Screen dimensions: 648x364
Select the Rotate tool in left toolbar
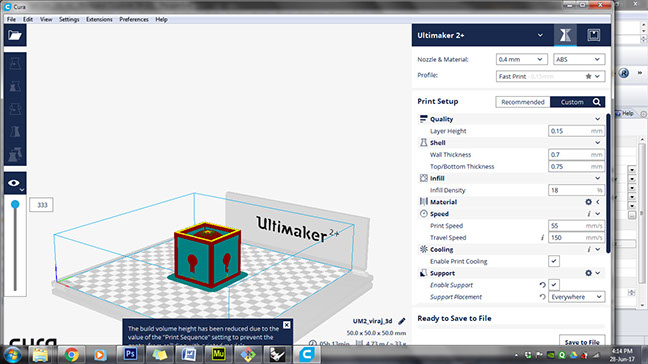click(x=15, y=109)
